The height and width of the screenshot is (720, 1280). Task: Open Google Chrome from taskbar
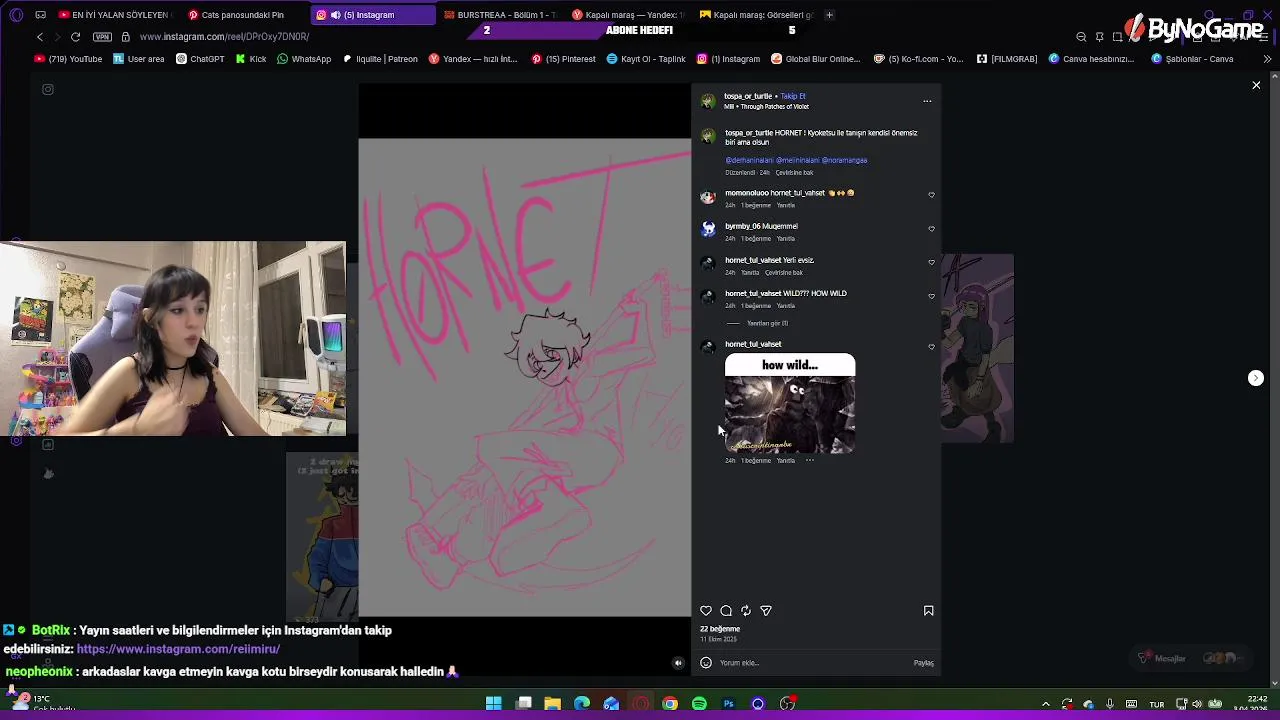point(670,704)
